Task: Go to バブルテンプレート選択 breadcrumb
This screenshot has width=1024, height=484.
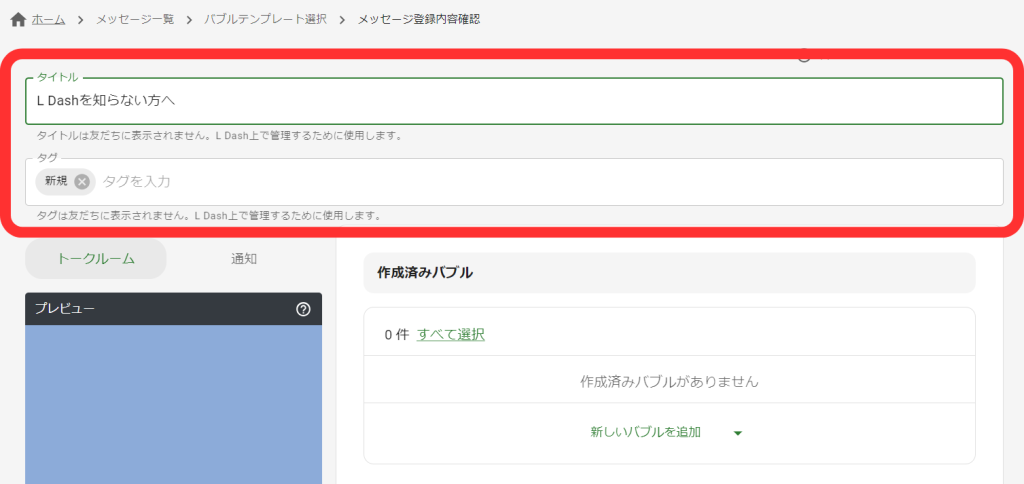Action: point(265,20)
